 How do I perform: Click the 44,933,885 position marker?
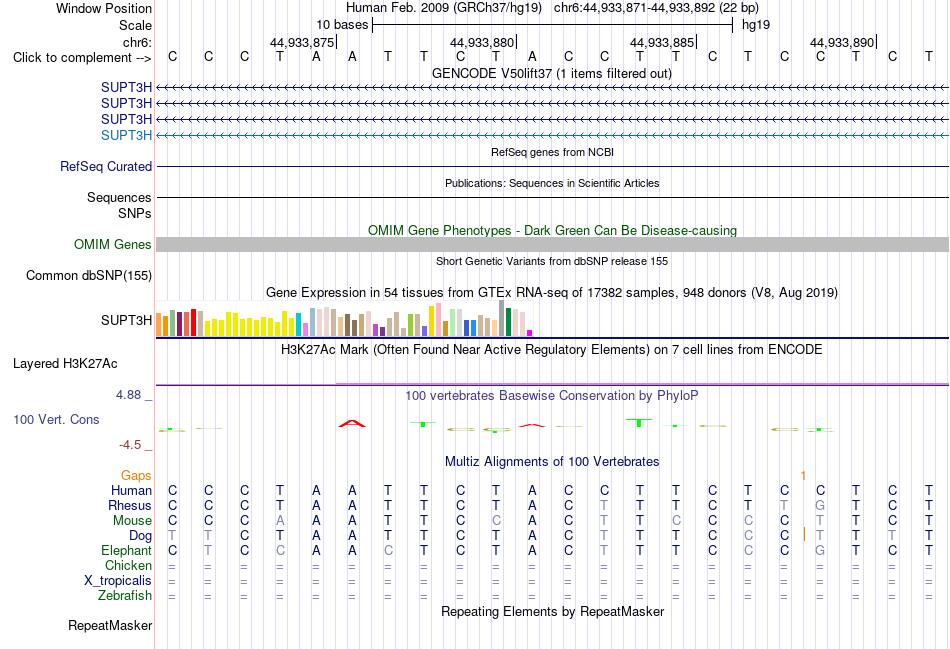click(x=663, y=42)
